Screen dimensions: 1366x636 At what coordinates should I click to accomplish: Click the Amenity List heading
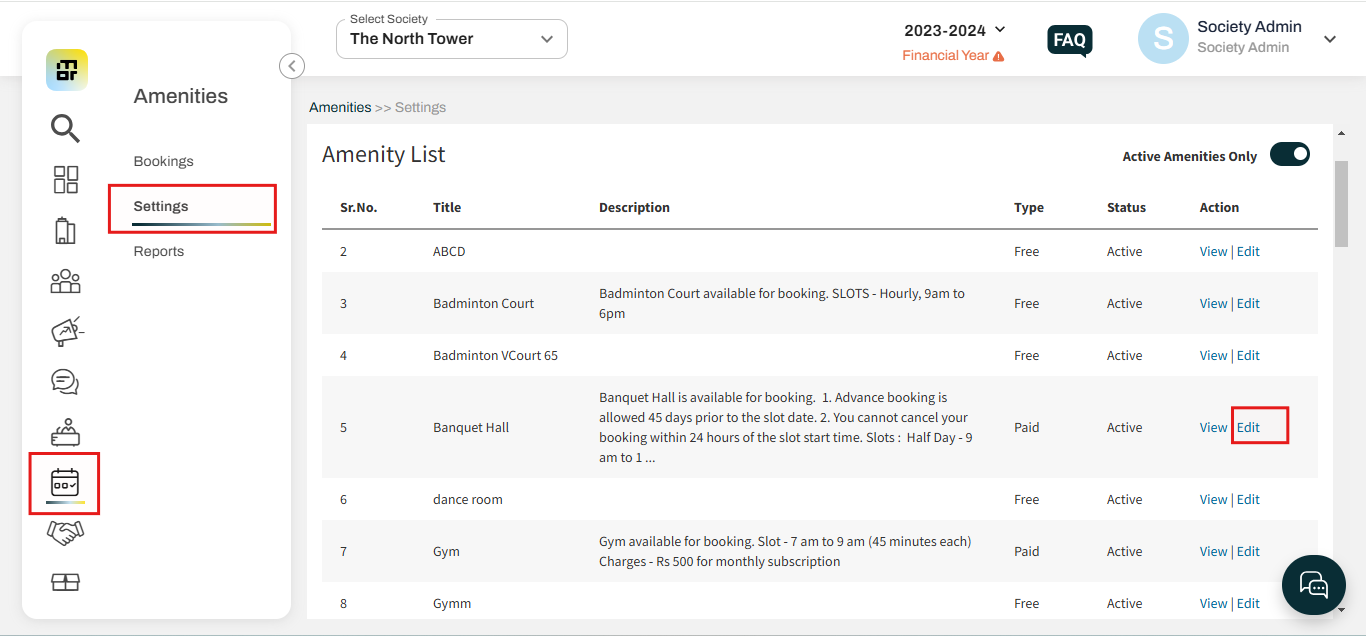pos(384,155)
